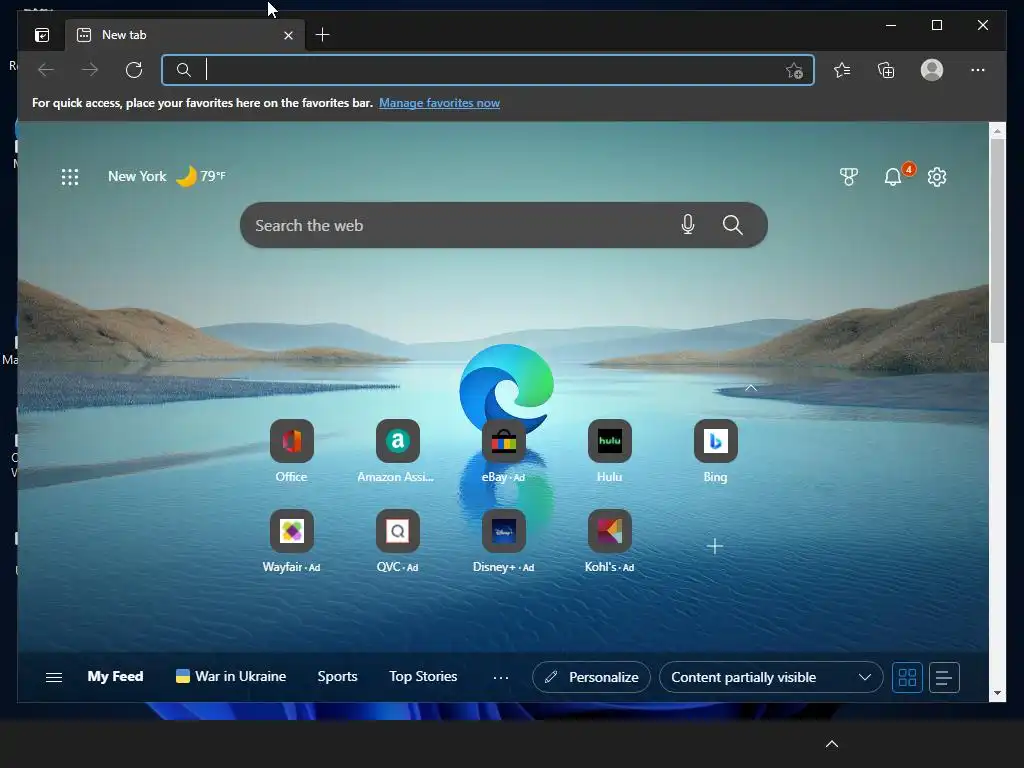Close the New tab tab

[288, 35]
